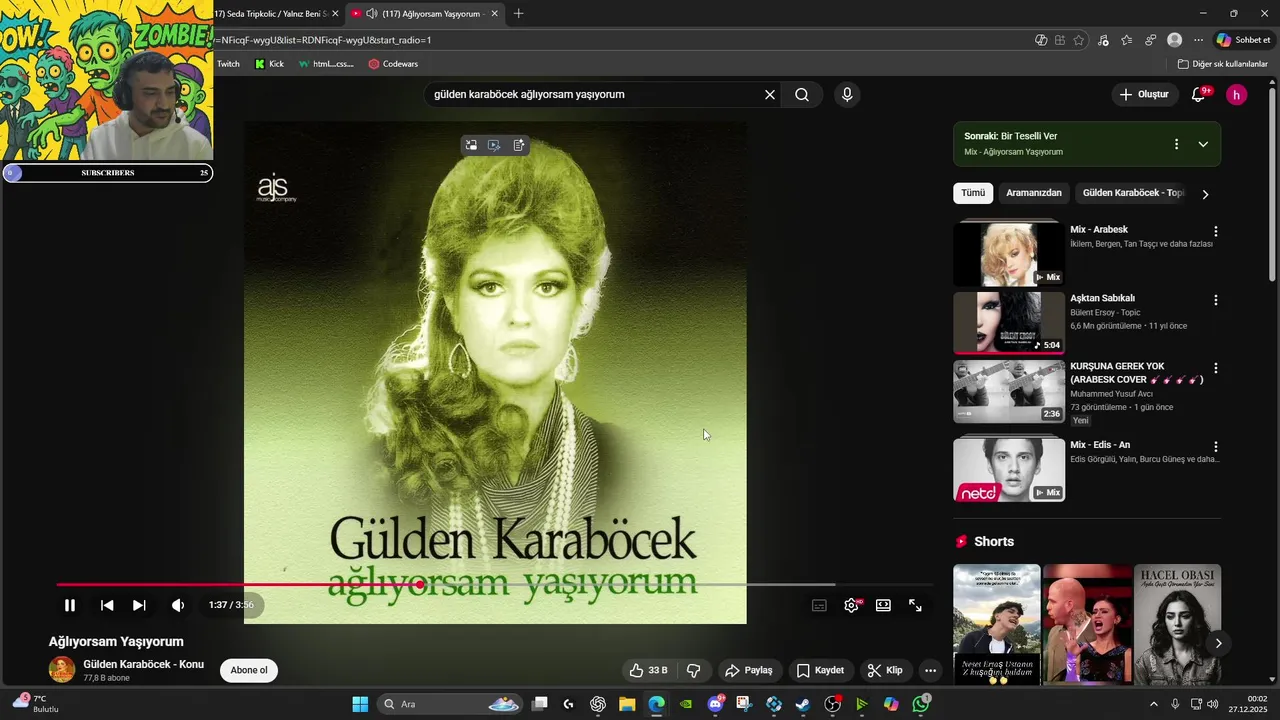Open Kick bookmark

(x=269, y=64)
